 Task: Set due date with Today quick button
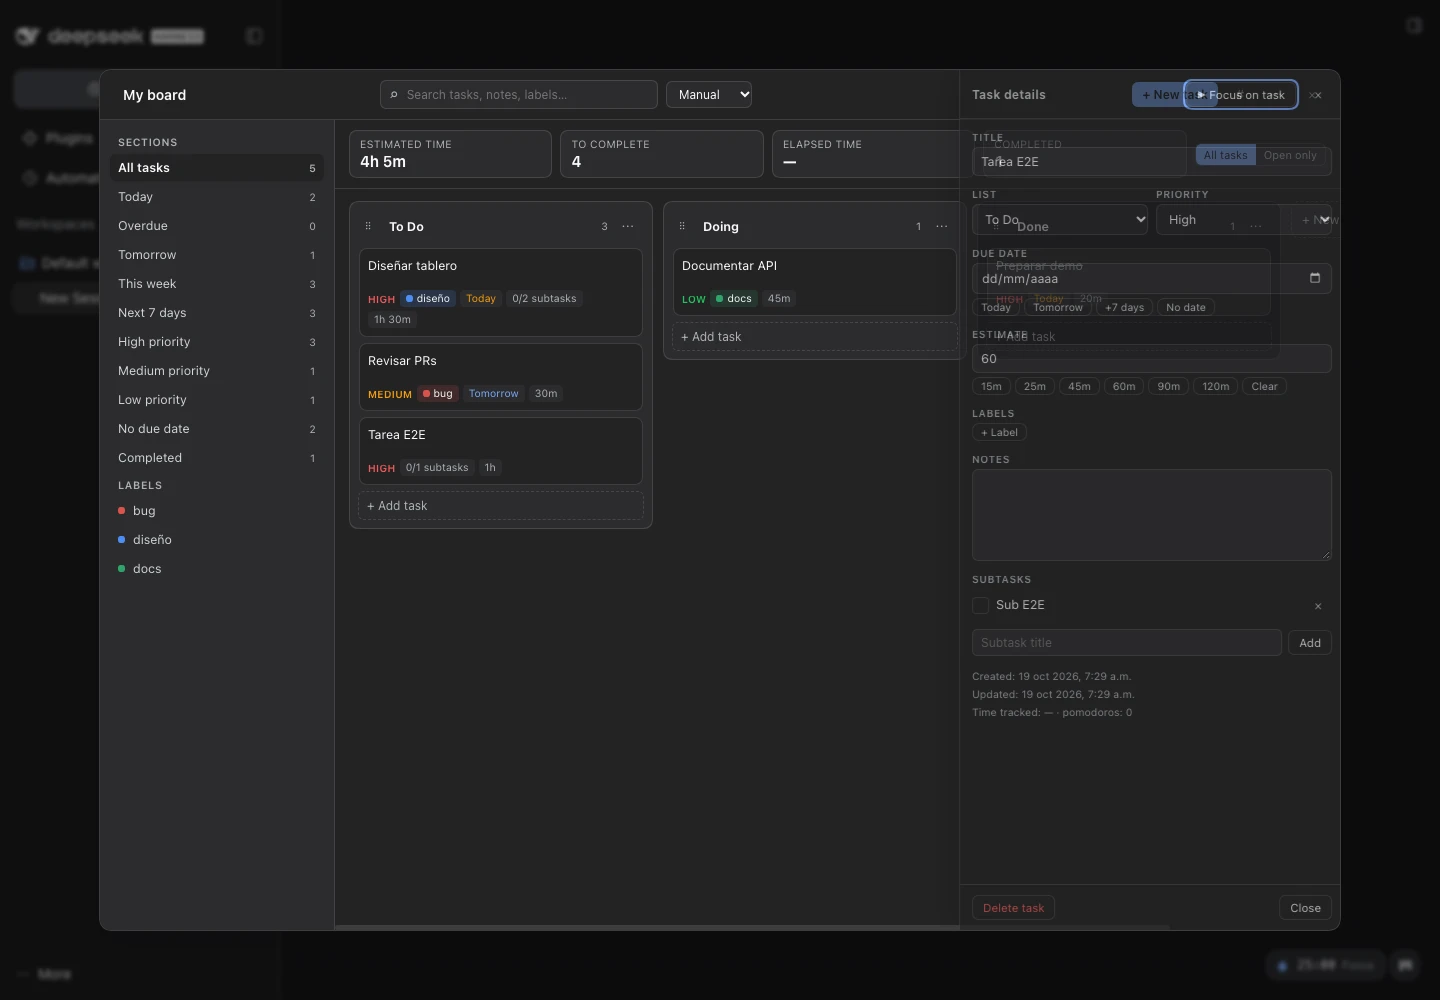996,307
